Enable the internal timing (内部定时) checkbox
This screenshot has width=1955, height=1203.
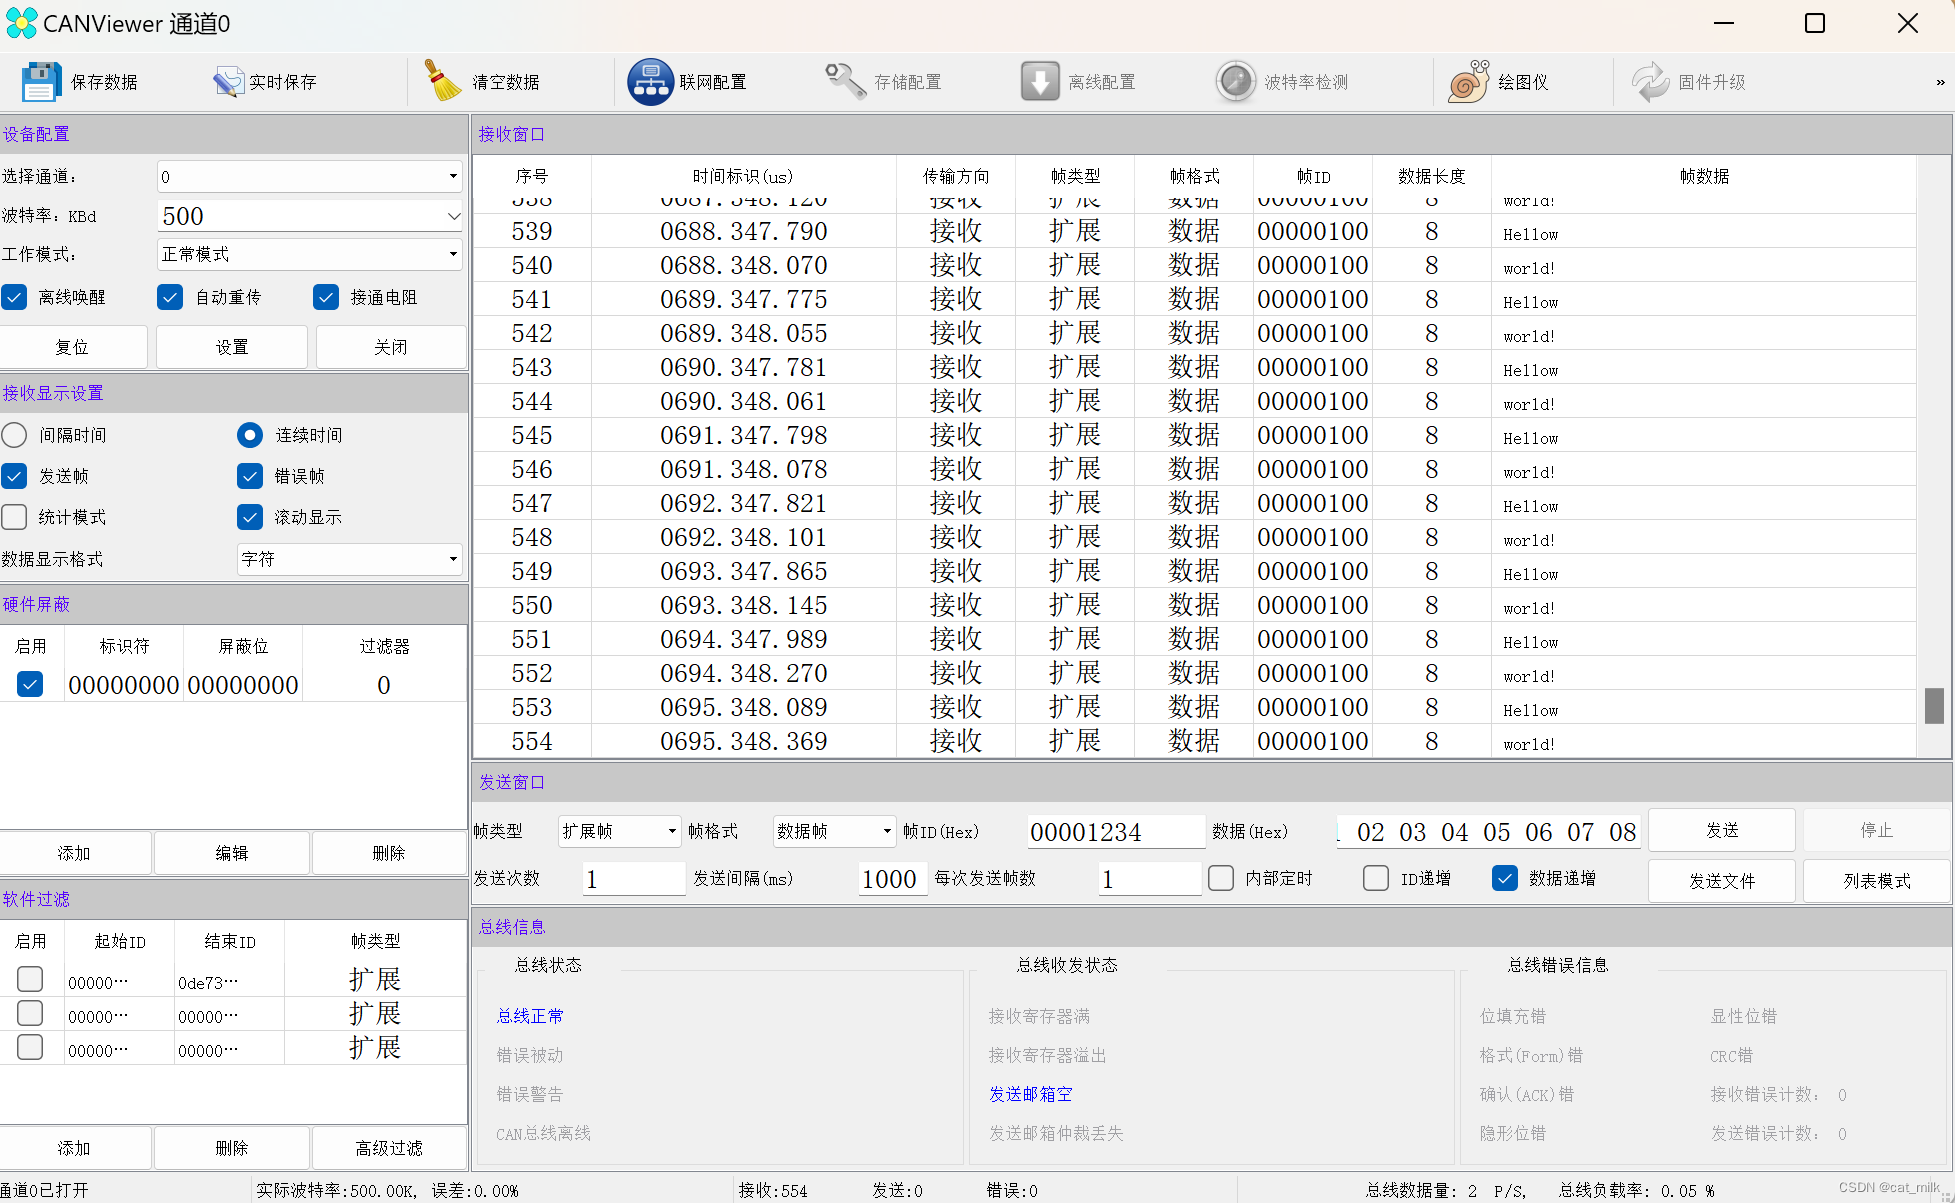tap(1221, 878)
